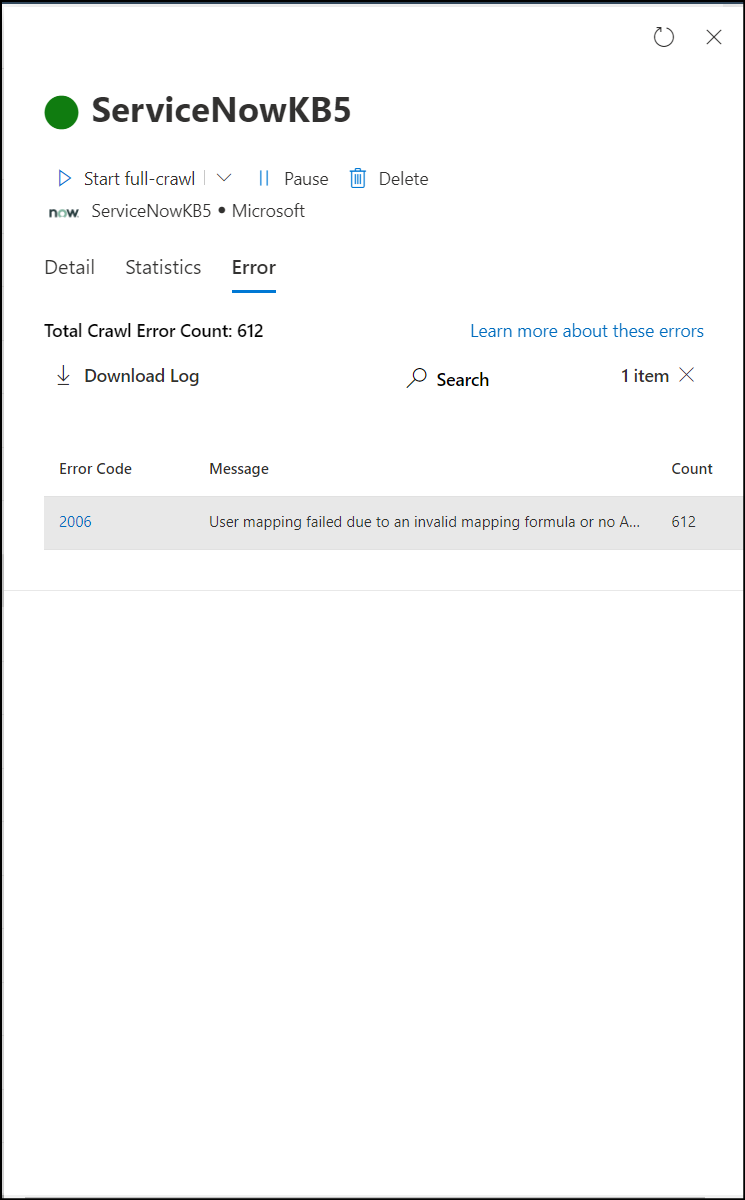Open the Statistics tab
The height and width of the screenshot is (1200, 745).
(163, 267)
